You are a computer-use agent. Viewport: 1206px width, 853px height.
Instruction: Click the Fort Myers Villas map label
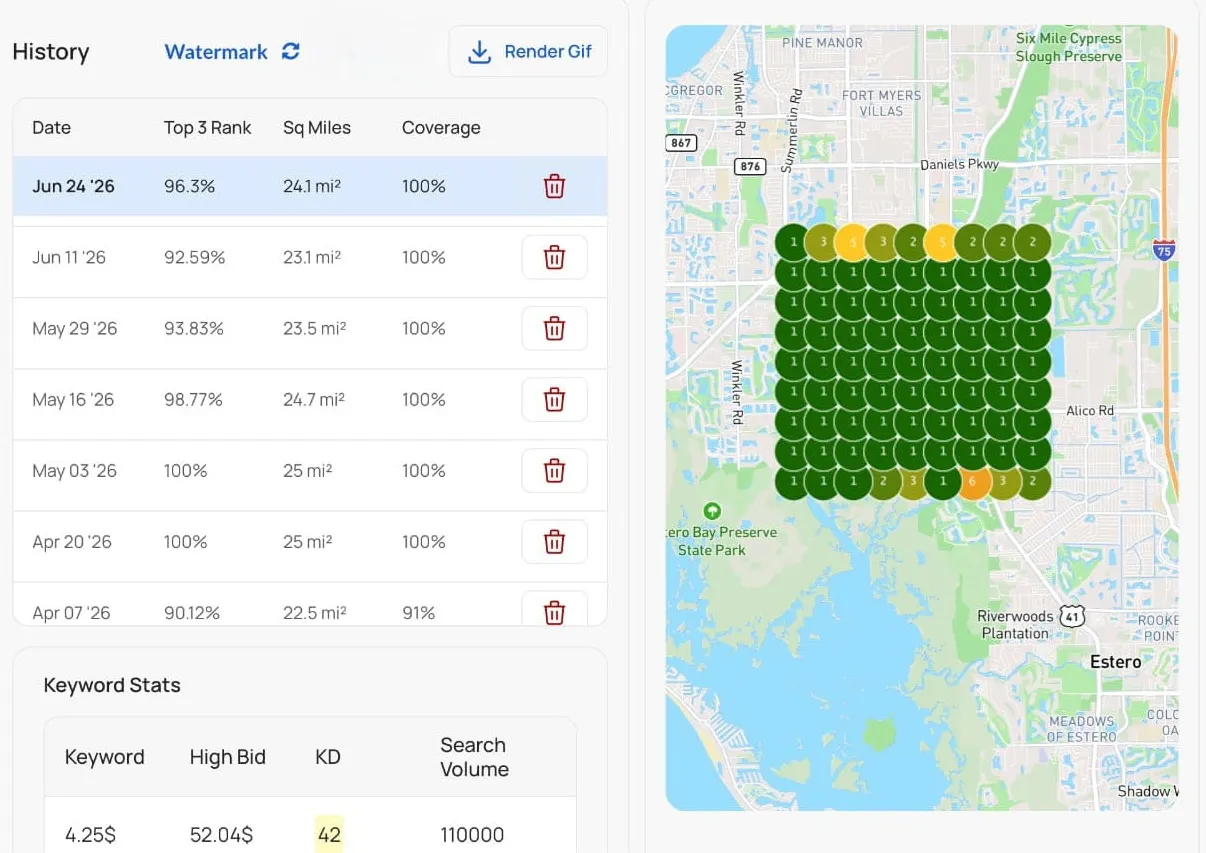click(x=881, y=103)
